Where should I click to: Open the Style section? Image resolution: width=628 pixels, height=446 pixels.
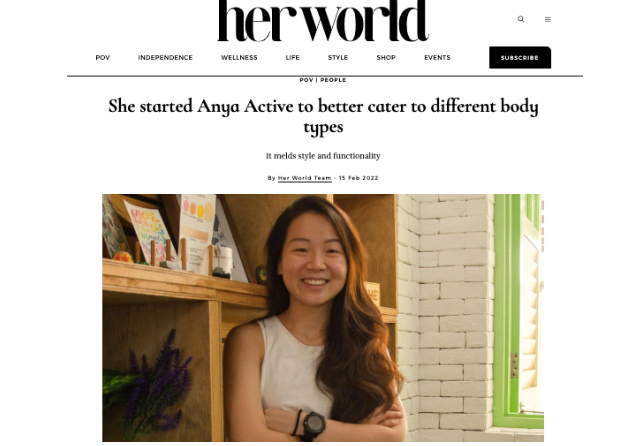(338, 58)
